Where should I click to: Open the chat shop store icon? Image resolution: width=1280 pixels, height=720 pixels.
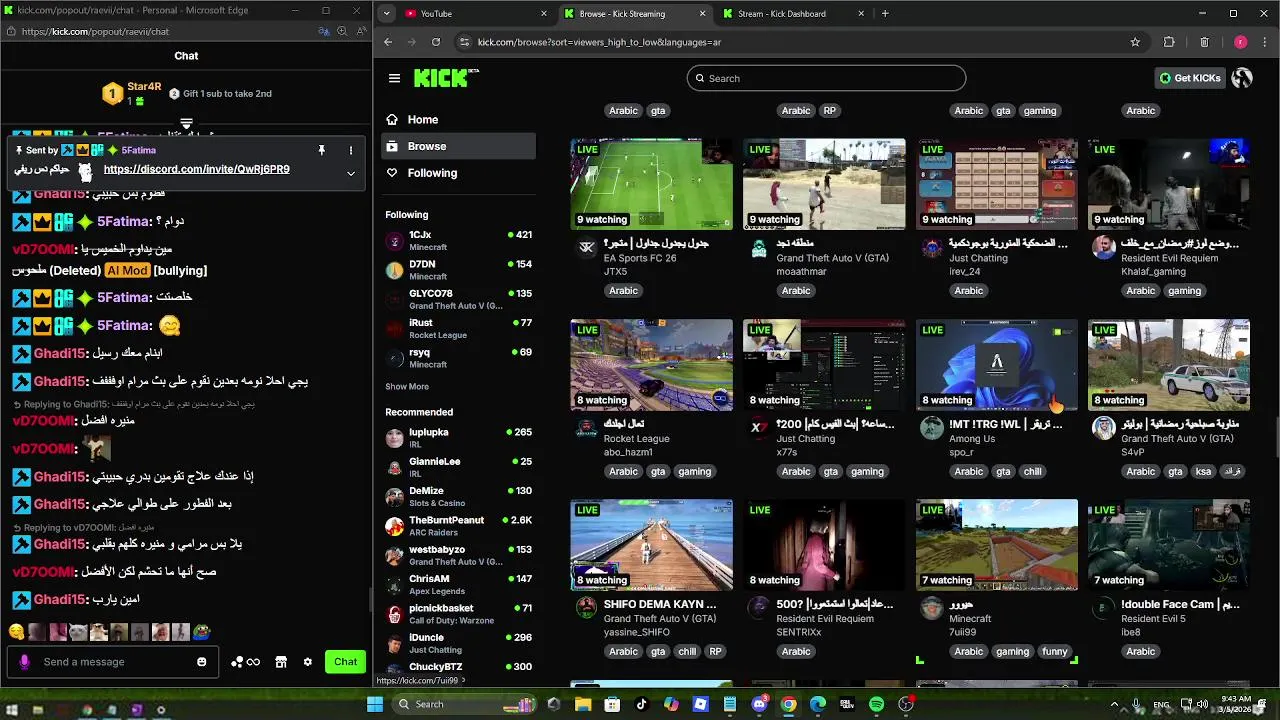pos(281,662)
